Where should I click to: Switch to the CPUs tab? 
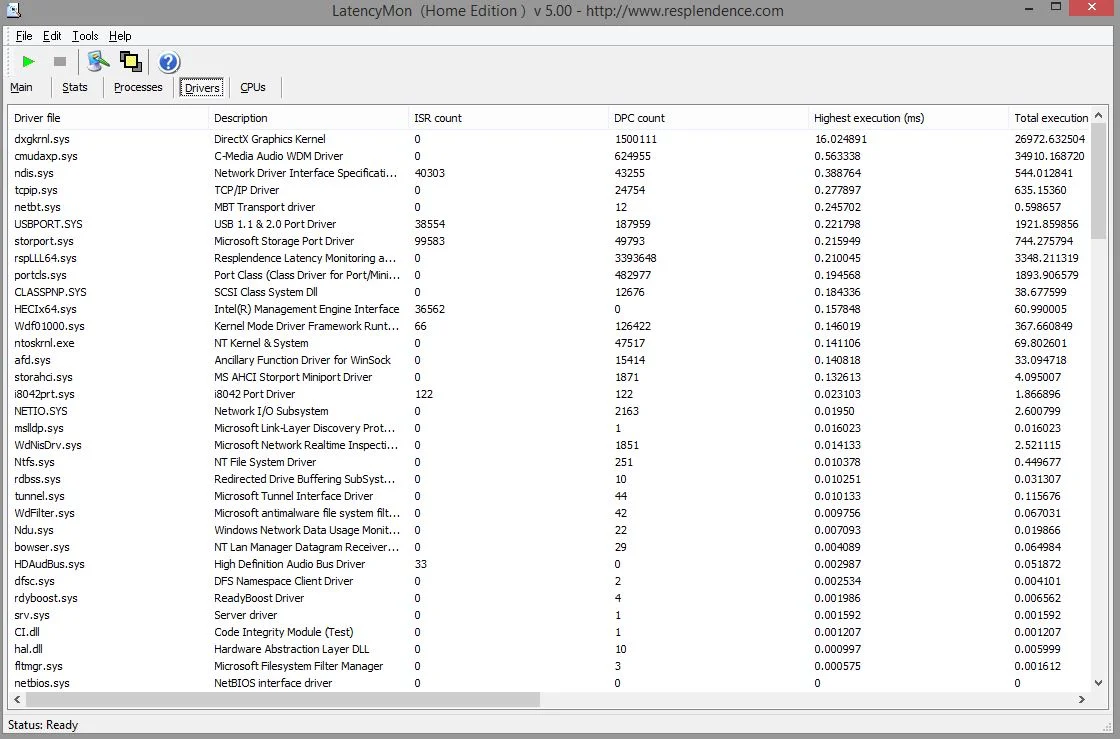coord(253,87)
